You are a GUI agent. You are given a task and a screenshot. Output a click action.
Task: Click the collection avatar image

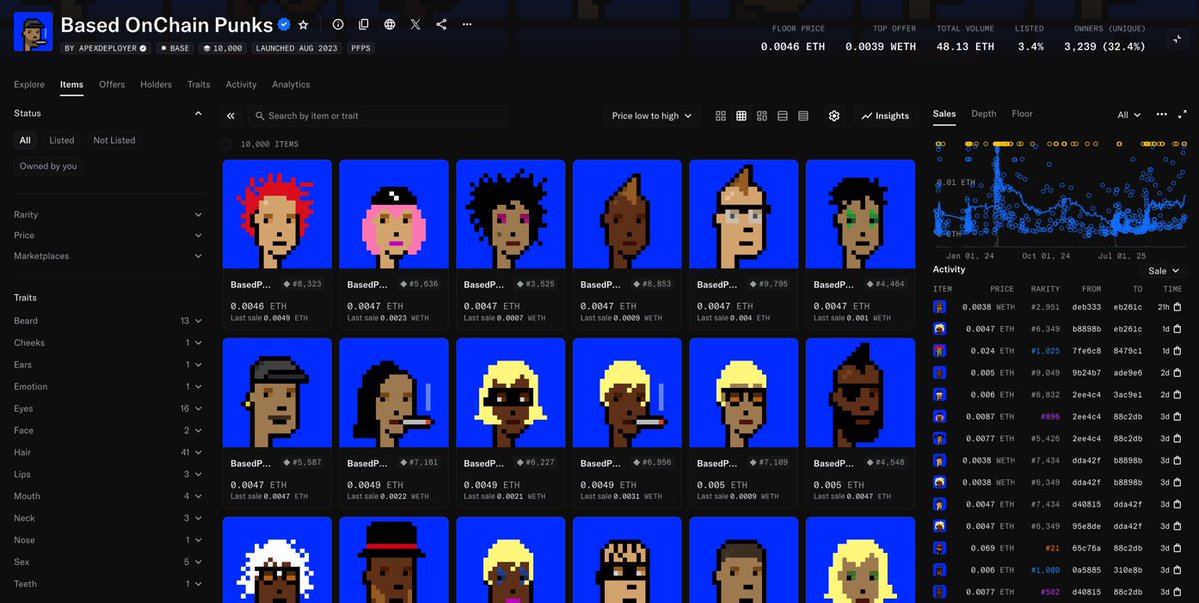pyautogui.click(x=33, y=31)
